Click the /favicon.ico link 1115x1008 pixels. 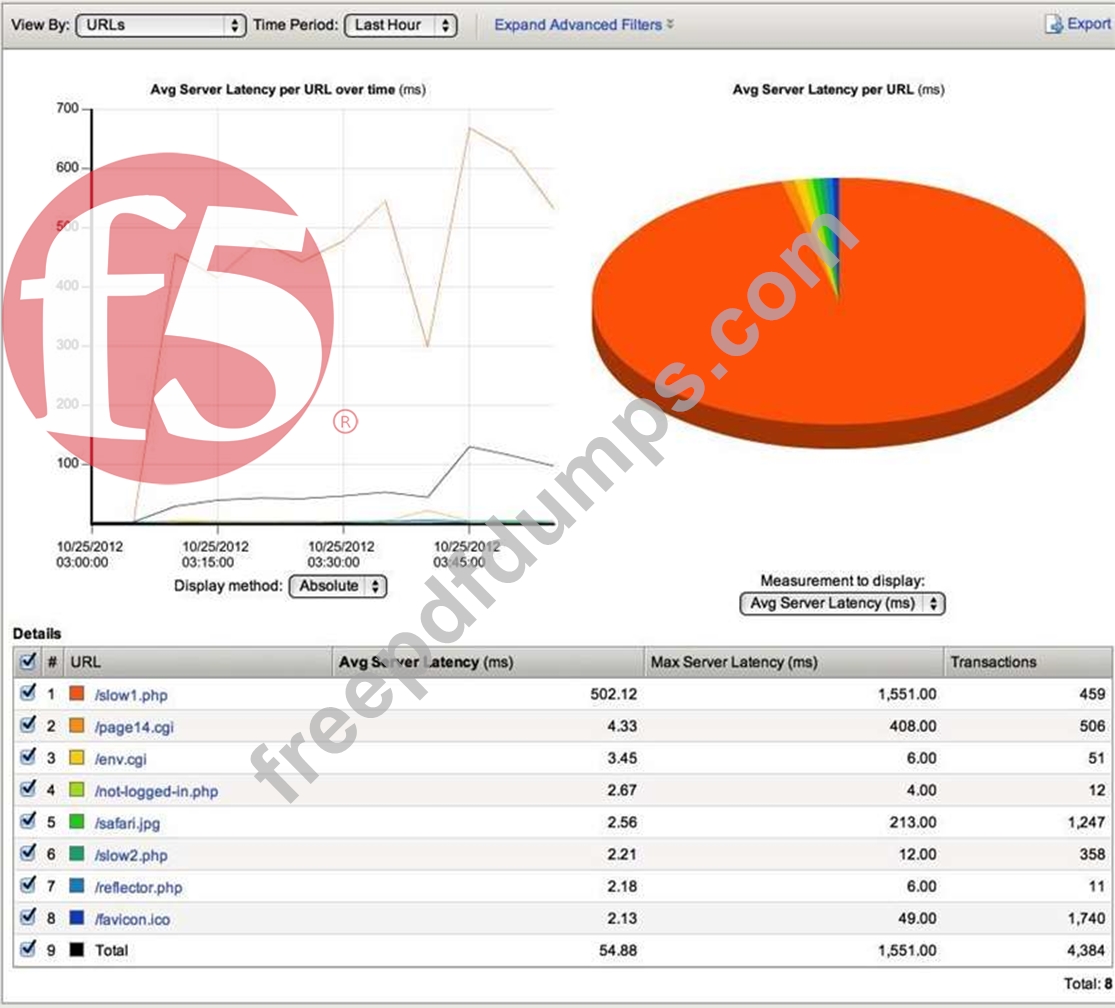(132, 919)
